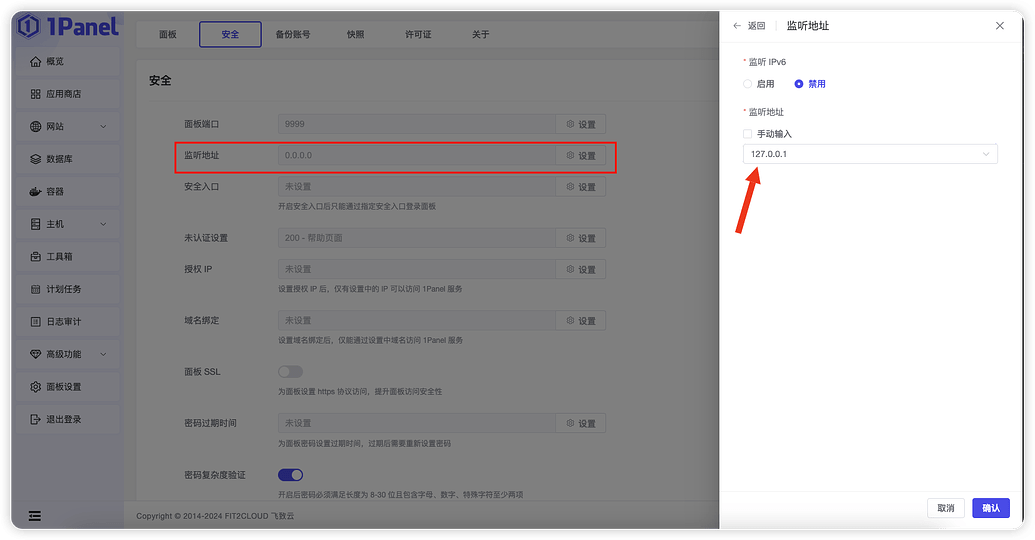
Task: Click 设置 gear for 安全入口
Action: pyautogui.click(x=581, y=187)
